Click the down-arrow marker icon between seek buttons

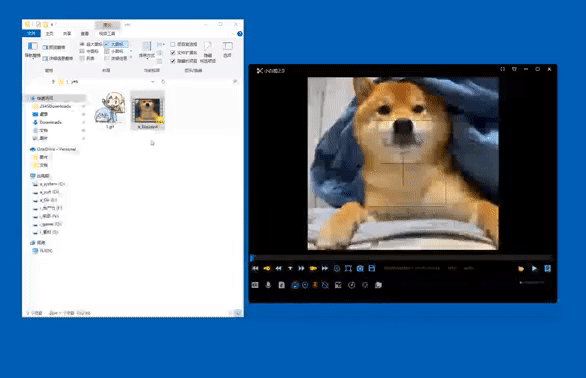pos(290,268)
